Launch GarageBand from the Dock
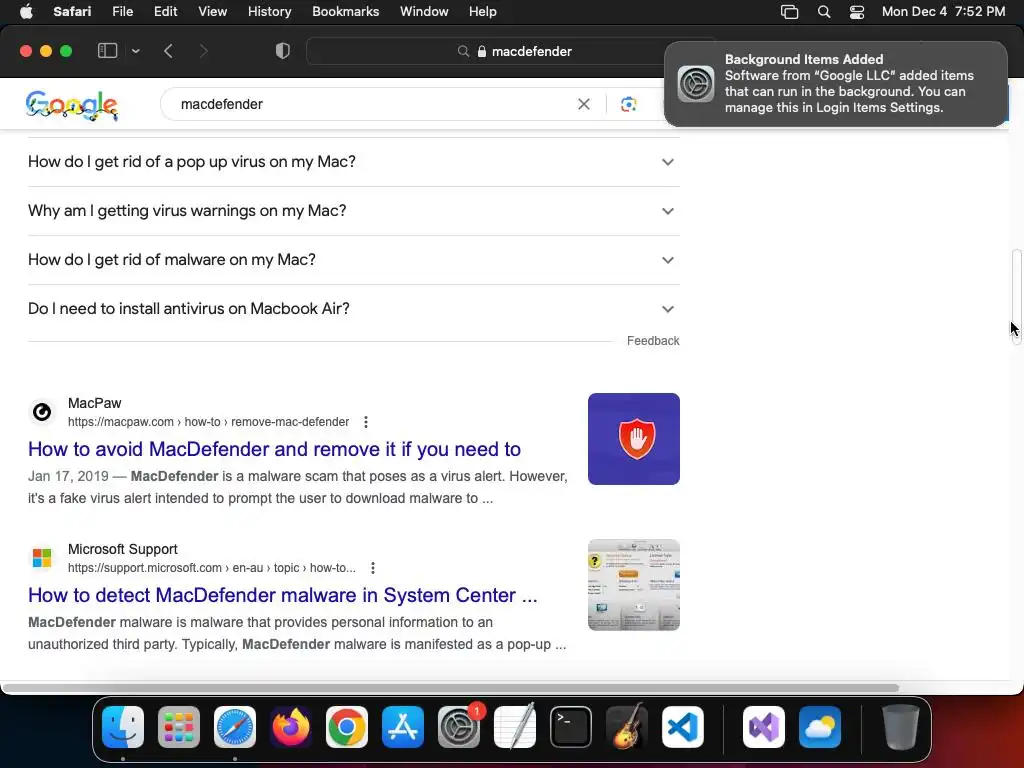1024x768 pixels. [x=627, y=727]
